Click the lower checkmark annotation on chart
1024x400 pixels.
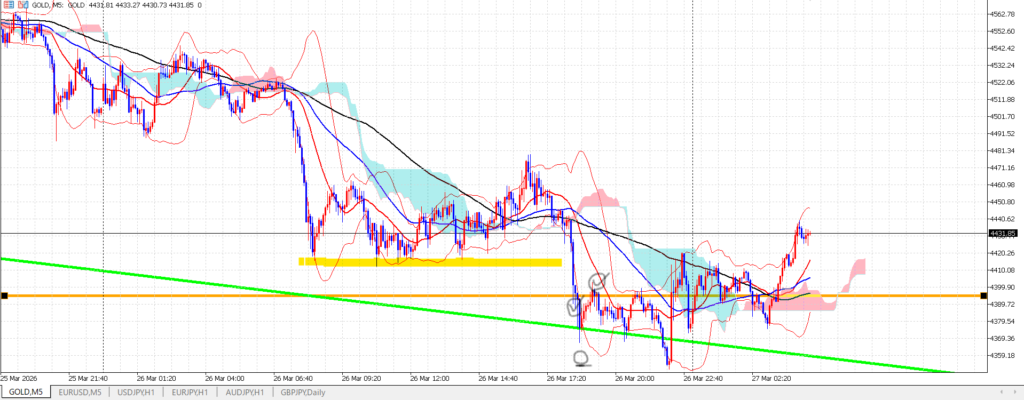point(575,304)
